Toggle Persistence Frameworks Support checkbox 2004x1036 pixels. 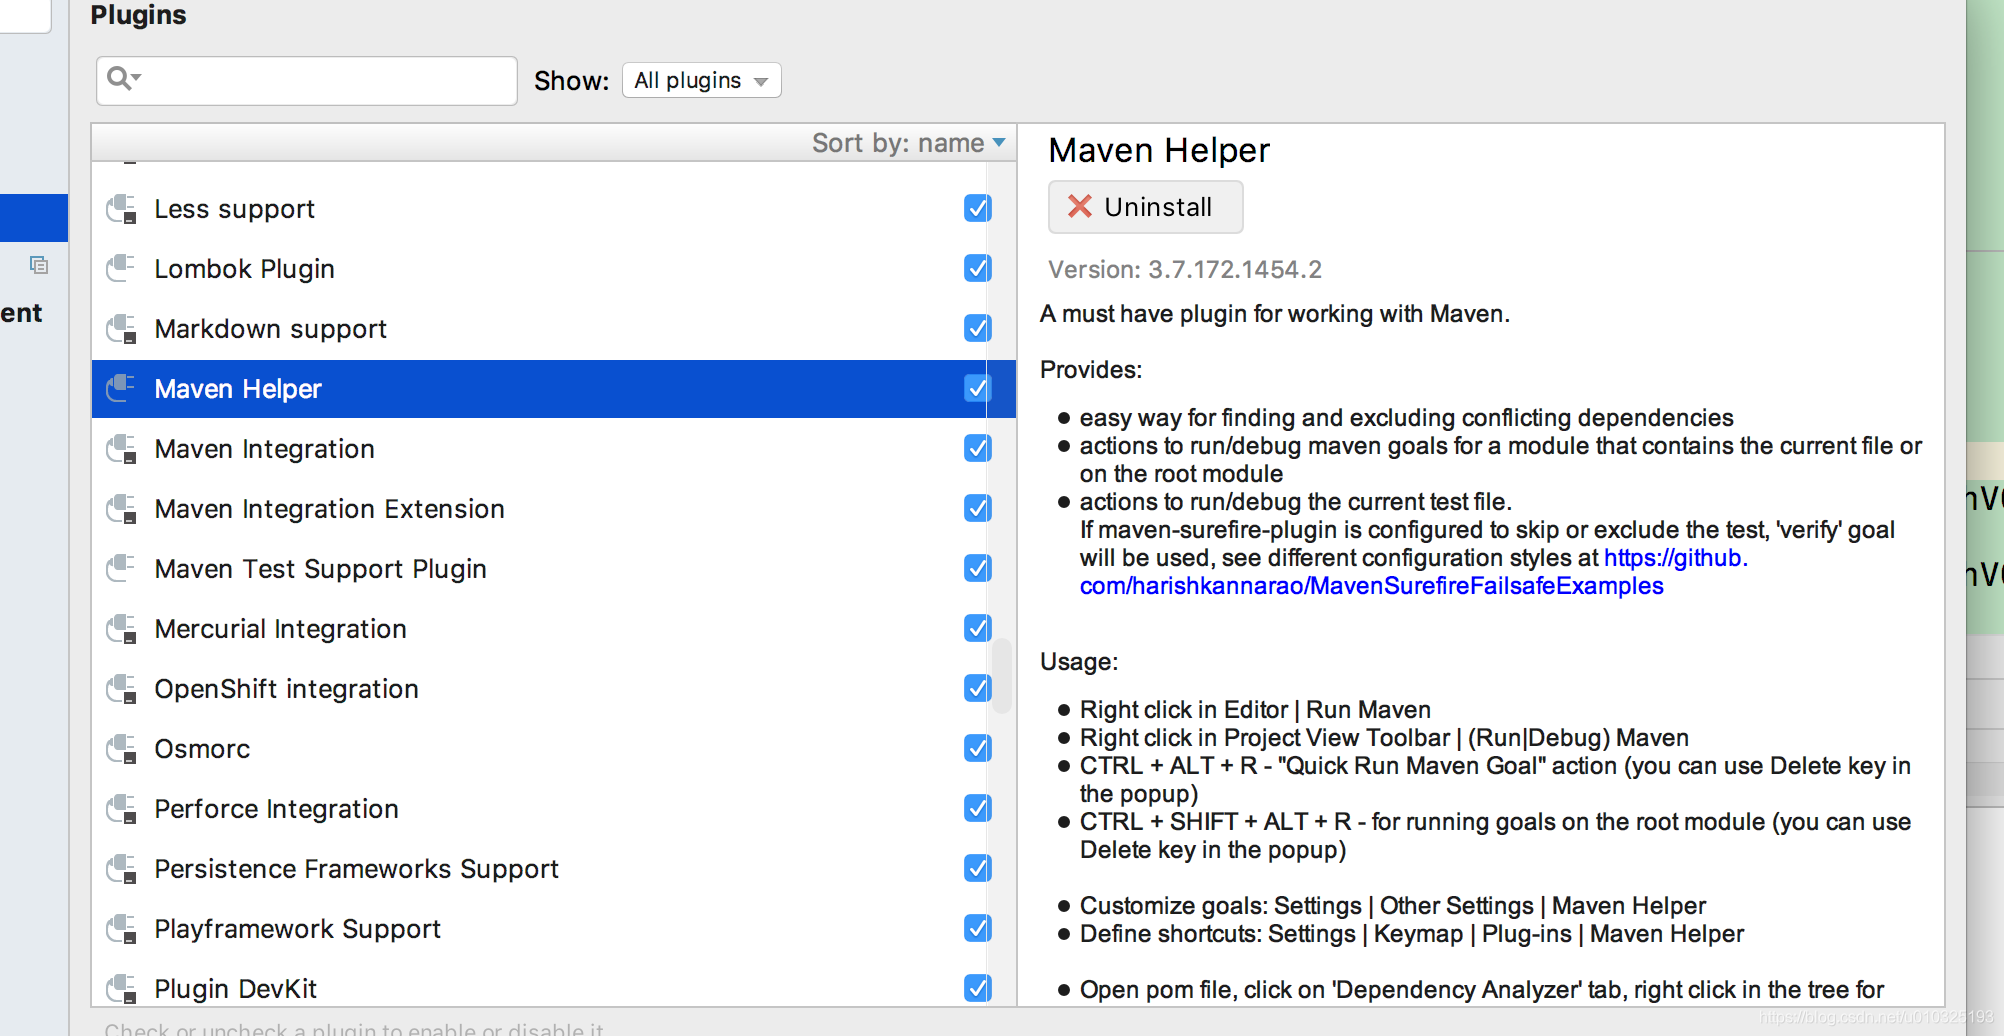pos(977,868)
